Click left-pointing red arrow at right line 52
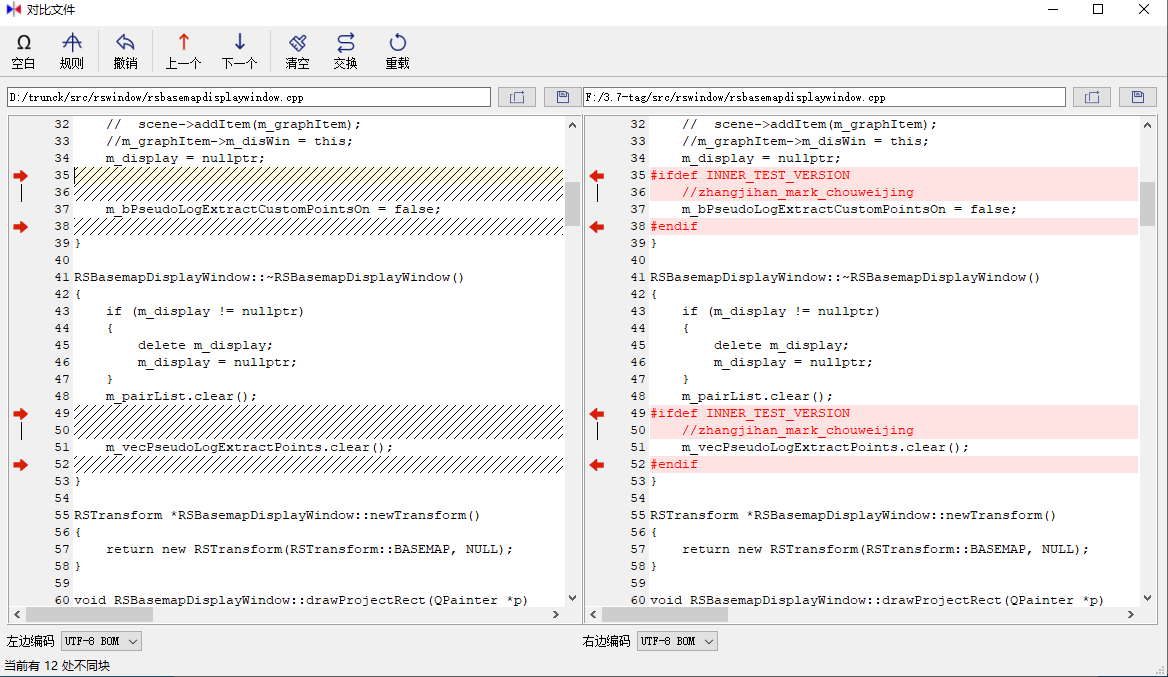The image size is (1168, 677). click(597, 465)
